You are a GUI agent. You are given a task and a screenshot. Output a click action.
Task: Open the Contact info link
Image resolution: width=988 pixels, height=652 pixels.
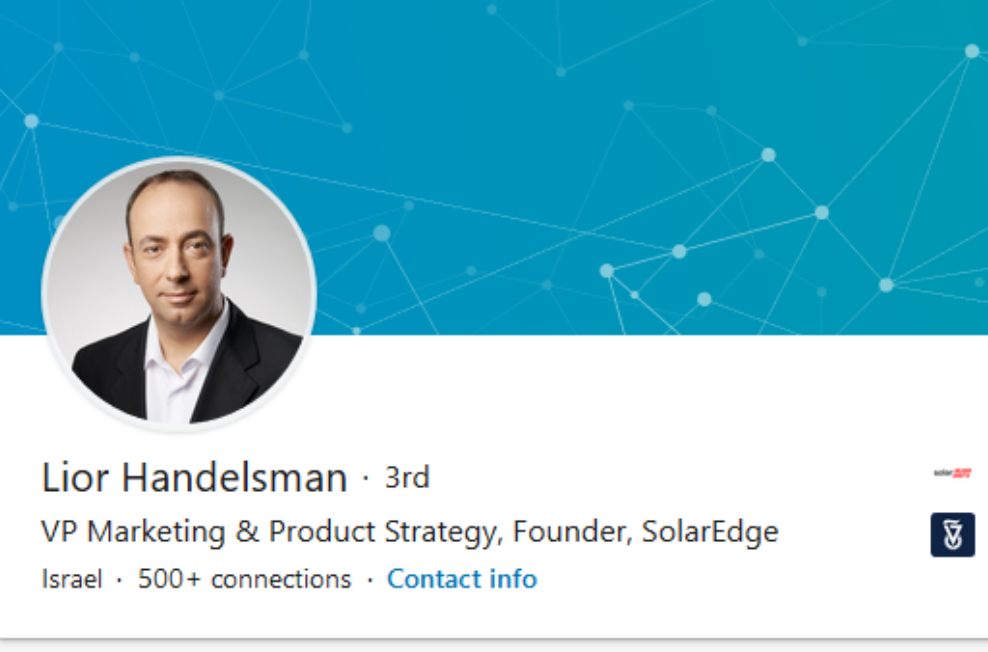[462, 579]
